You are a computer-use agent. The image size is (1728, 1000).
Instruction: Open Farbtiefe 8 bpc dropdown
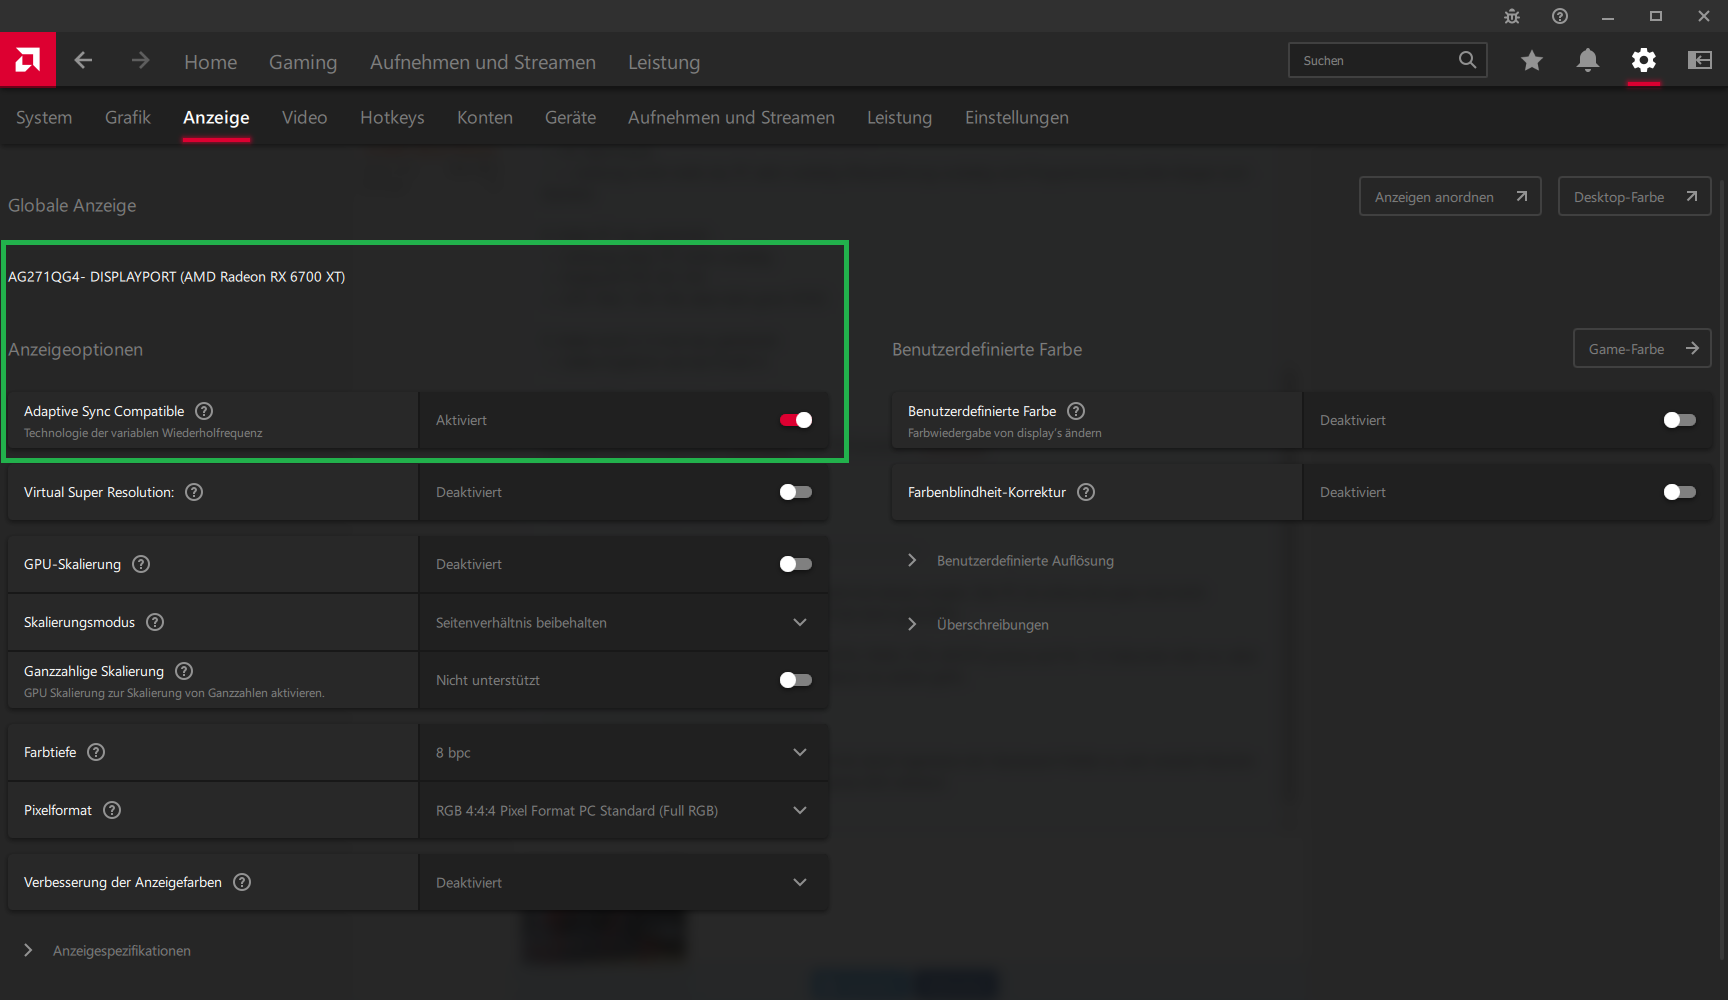624,752
